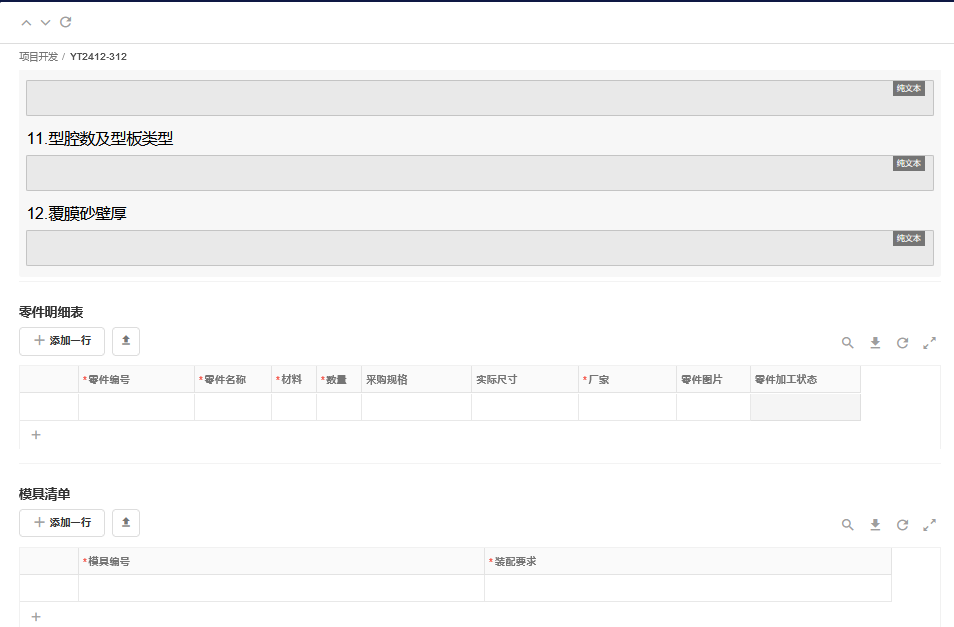Image resolution: width=954 pixels, height=627 pixels.
Task: Click the down chevron in the top toolbar
Action: 43,21
